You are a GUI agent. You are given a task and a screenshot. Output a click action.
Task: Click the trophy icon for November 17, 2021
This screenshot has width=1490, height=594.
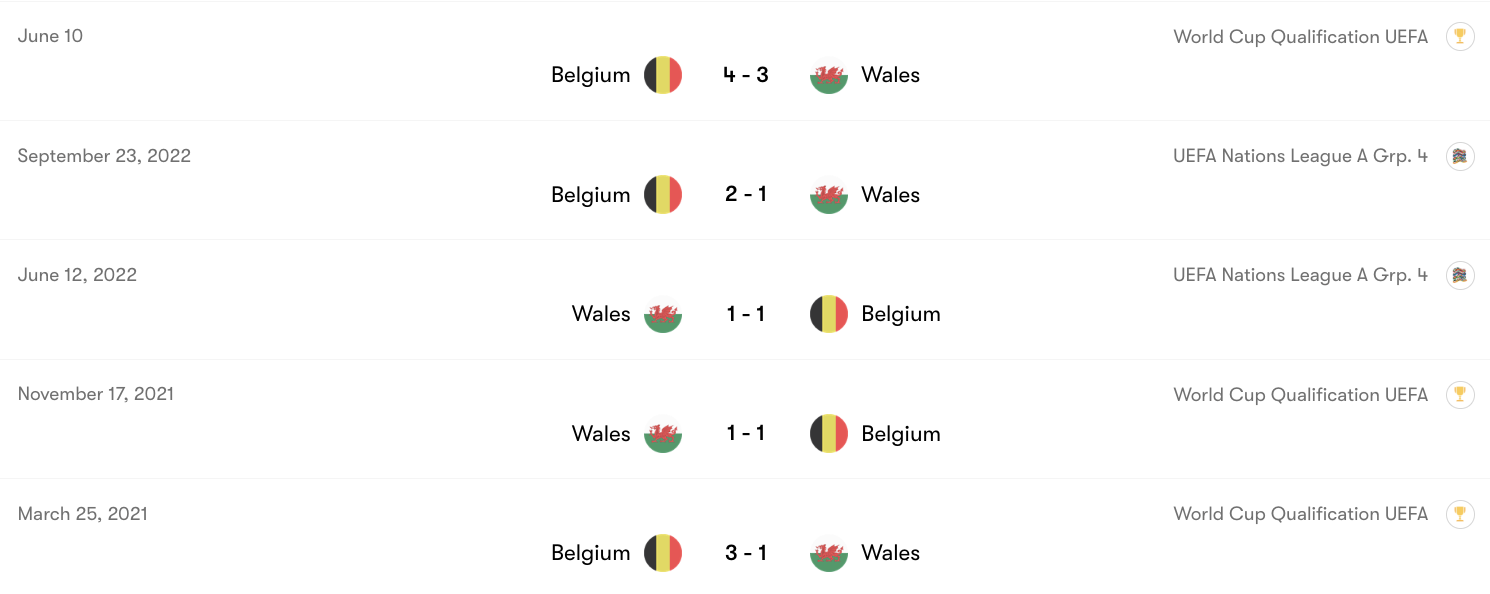pos(1460,395)
